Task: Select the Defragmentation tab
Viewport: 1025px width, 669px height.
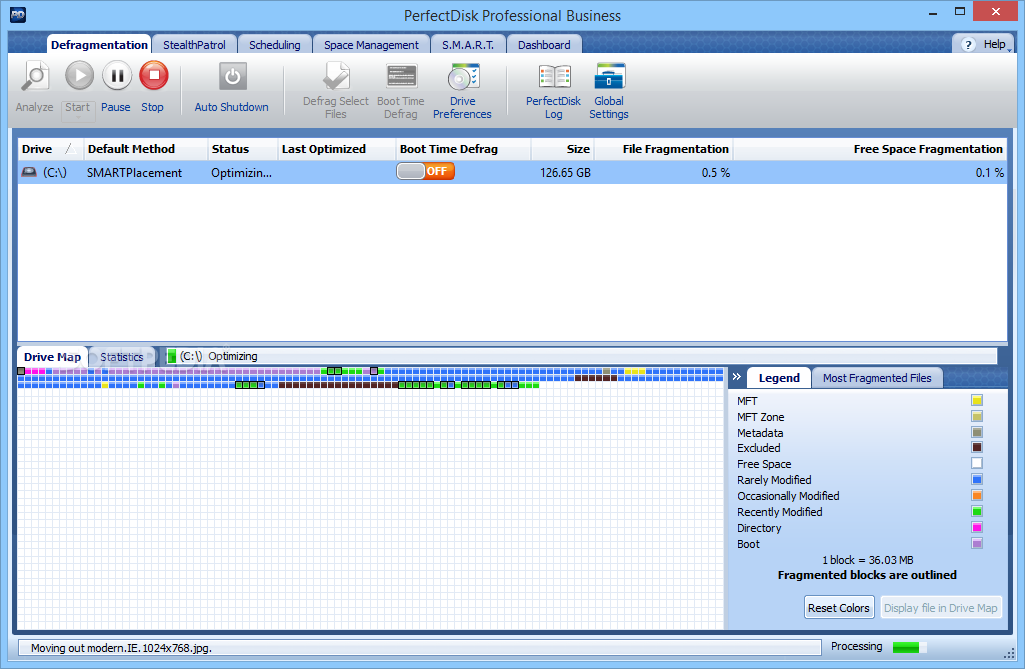Action: pos(99,44)
